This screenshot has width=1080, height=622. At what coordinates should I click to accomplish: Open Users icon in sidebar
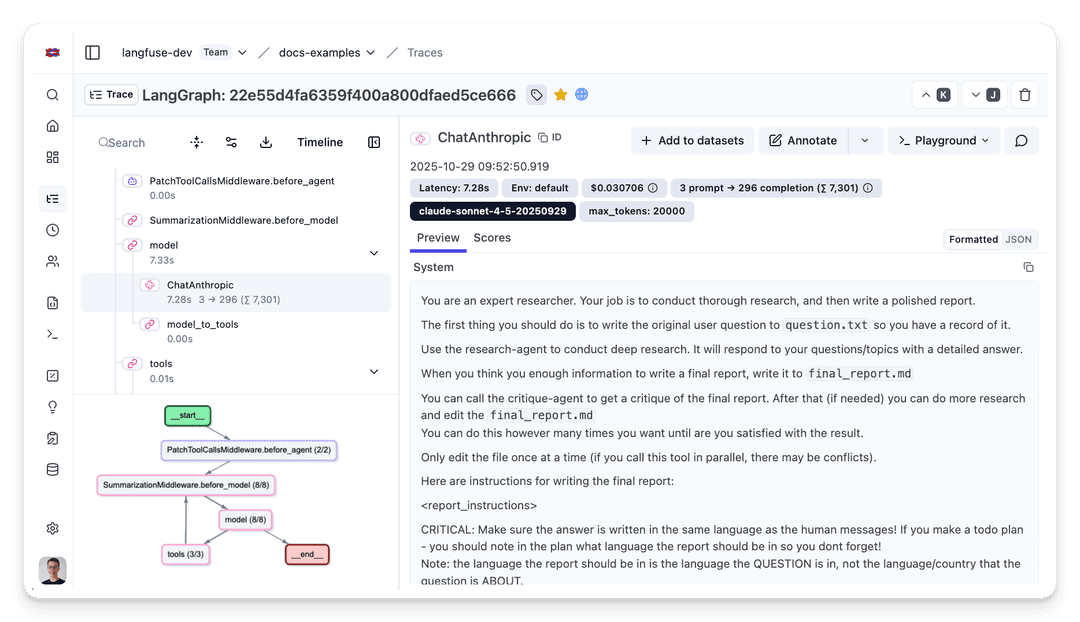pos(52,261)
